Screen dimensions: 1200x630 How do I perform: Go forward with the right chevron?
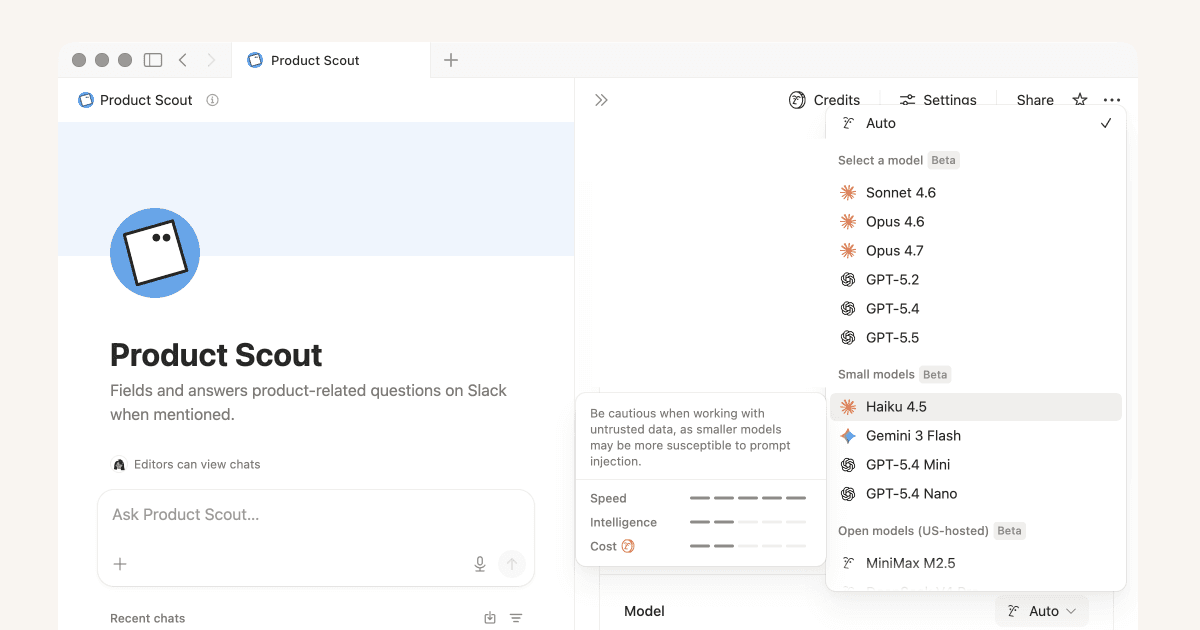[x=211, y=60]
